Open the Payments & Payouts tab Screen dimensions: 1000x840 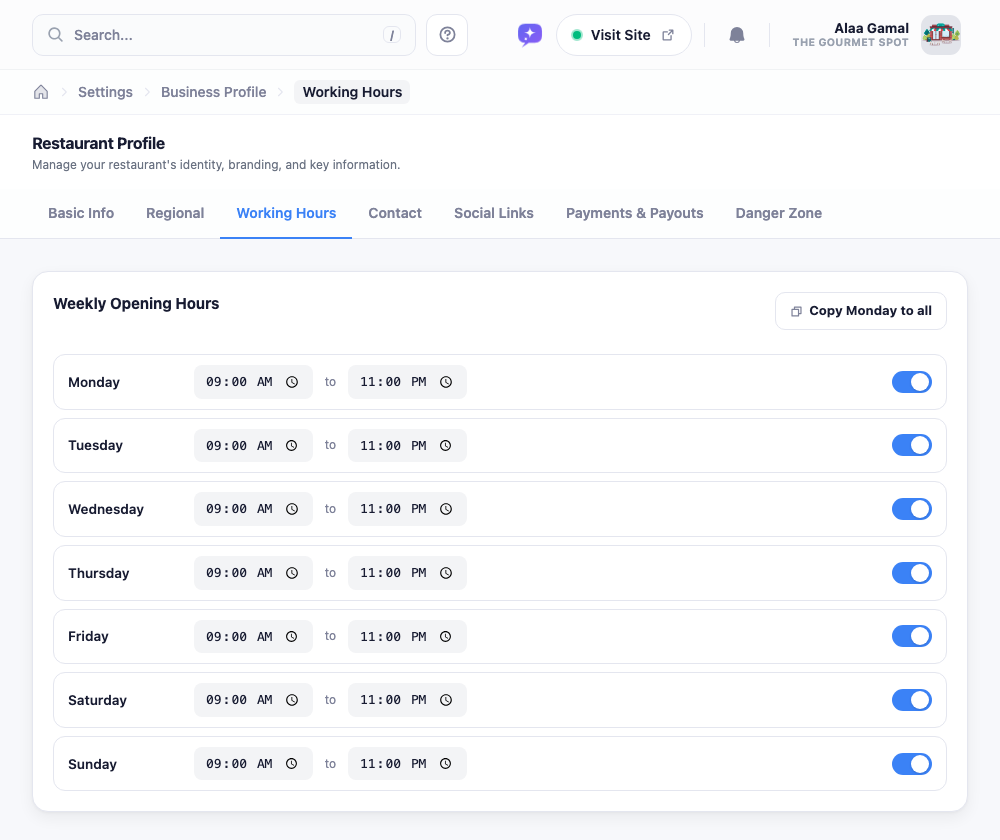[635, 213]
